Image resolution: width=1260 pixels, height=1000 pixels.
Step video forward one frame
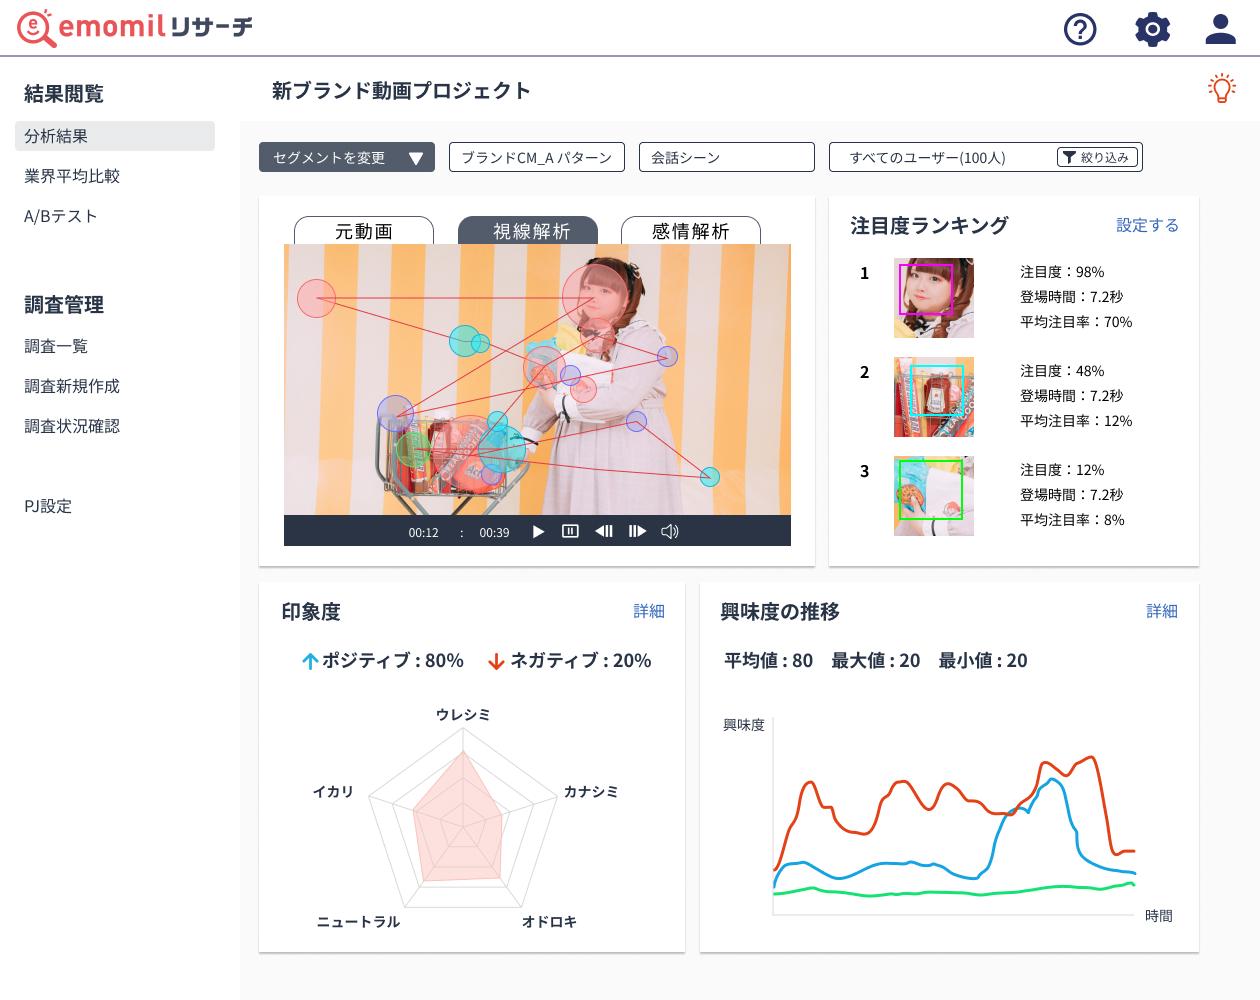tap(637, 531)
